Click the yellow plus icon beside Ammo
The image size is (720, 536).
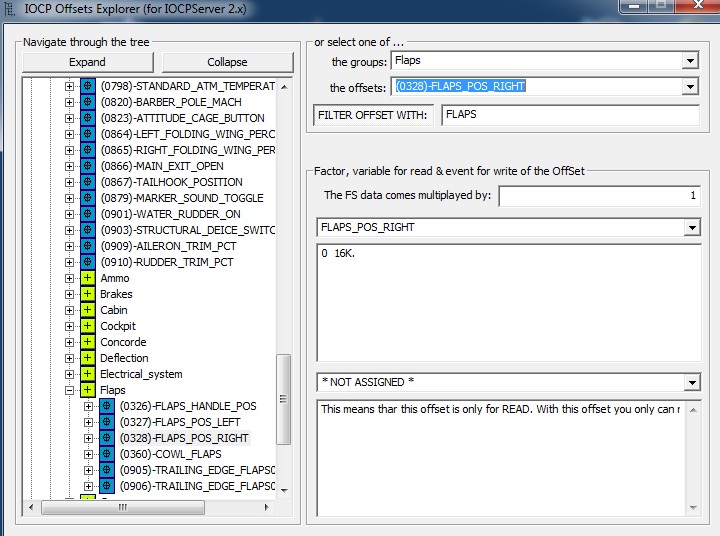point(88,278)
